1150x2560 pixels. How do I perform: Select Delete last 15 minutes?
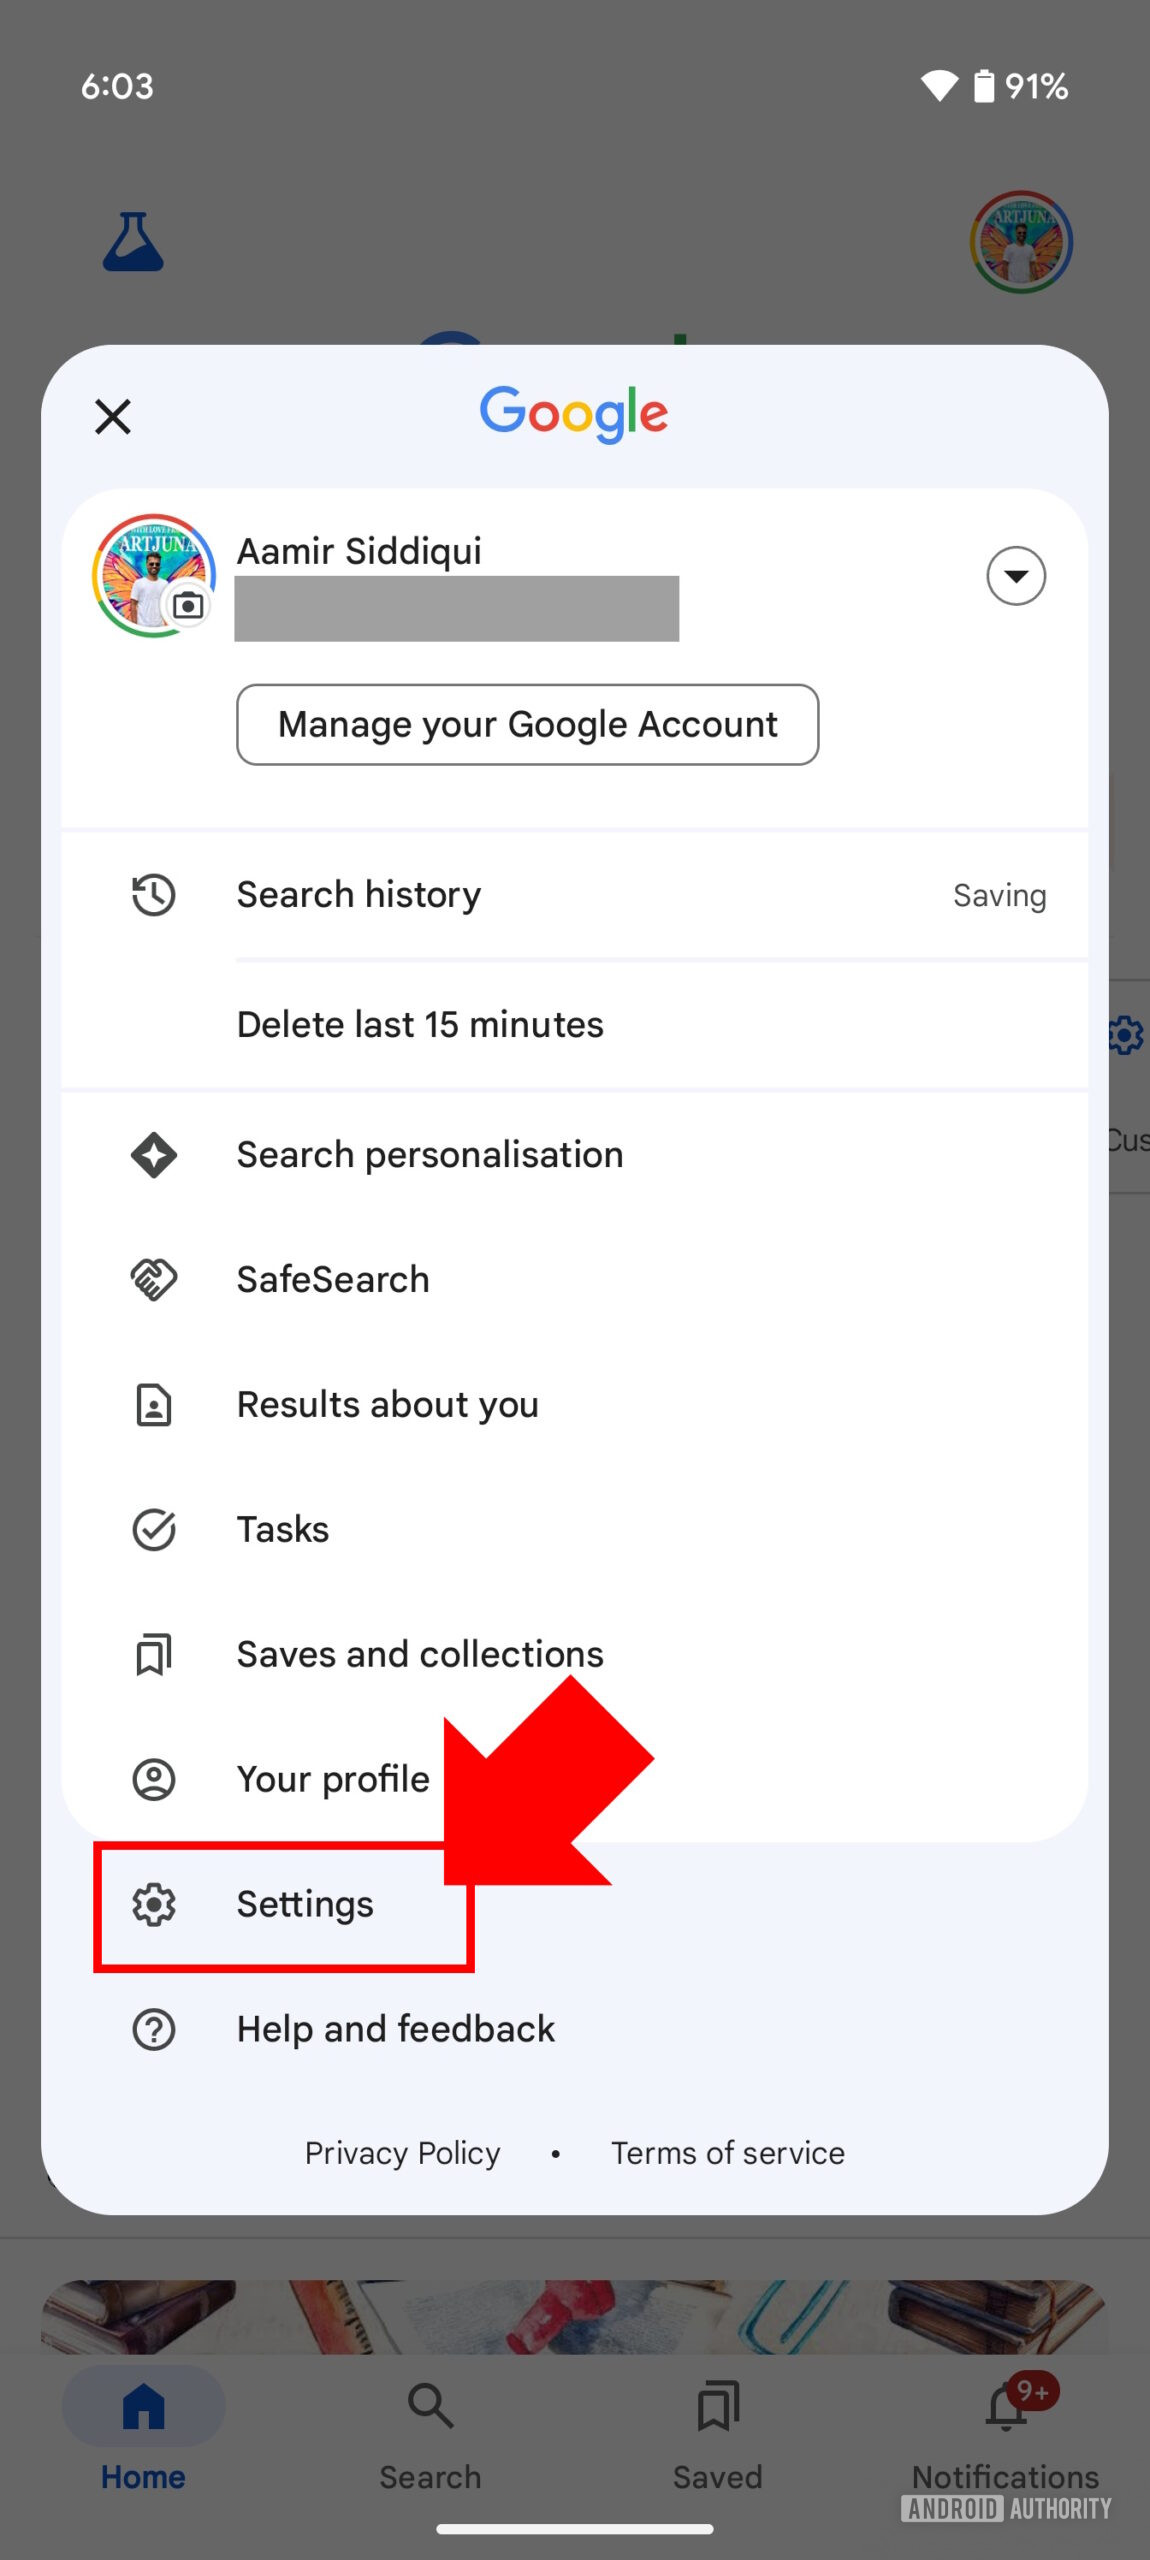tap(420, 1025)
